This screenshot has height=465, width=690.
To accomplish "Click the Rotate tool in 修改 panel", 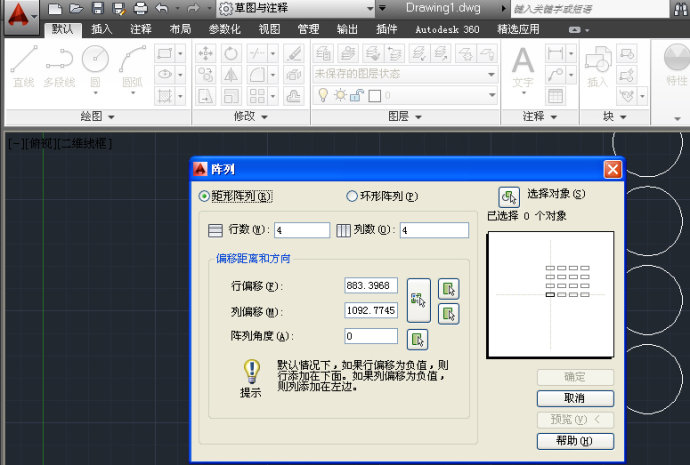I will (231, 53).
